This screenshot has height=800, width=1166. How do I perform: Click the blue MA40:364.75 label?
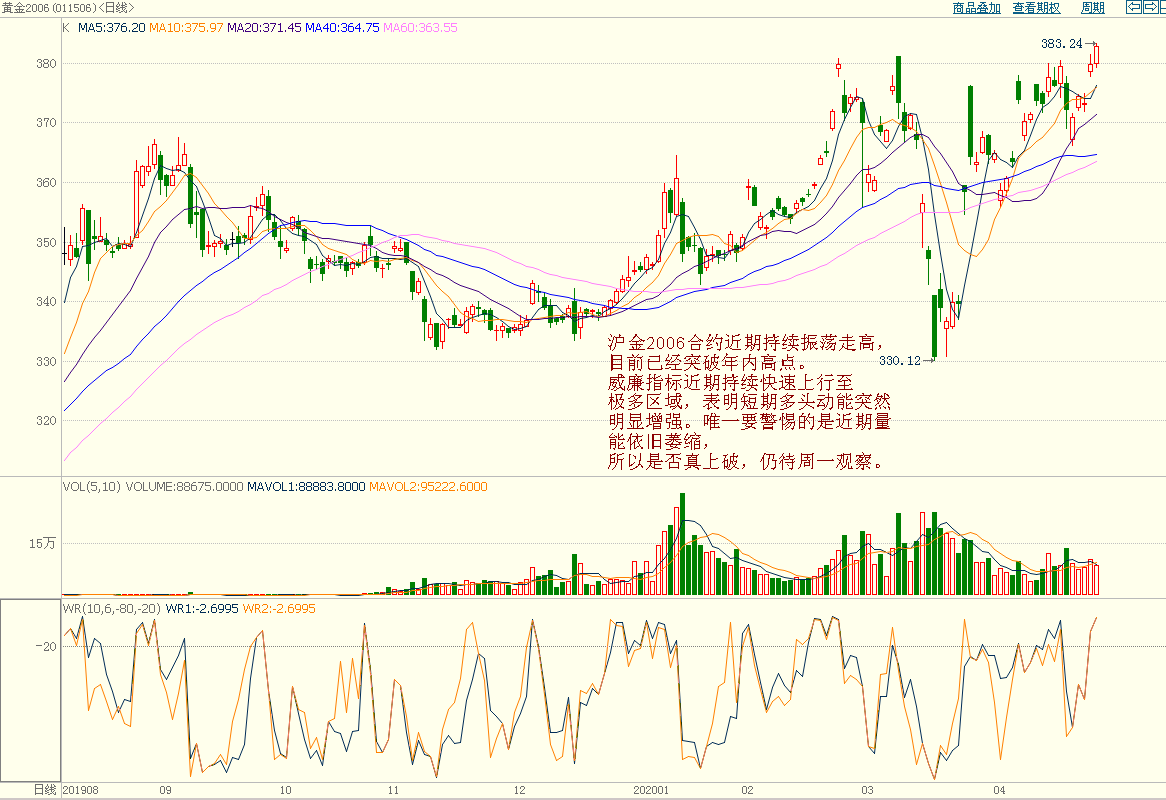tap(342, 28)
